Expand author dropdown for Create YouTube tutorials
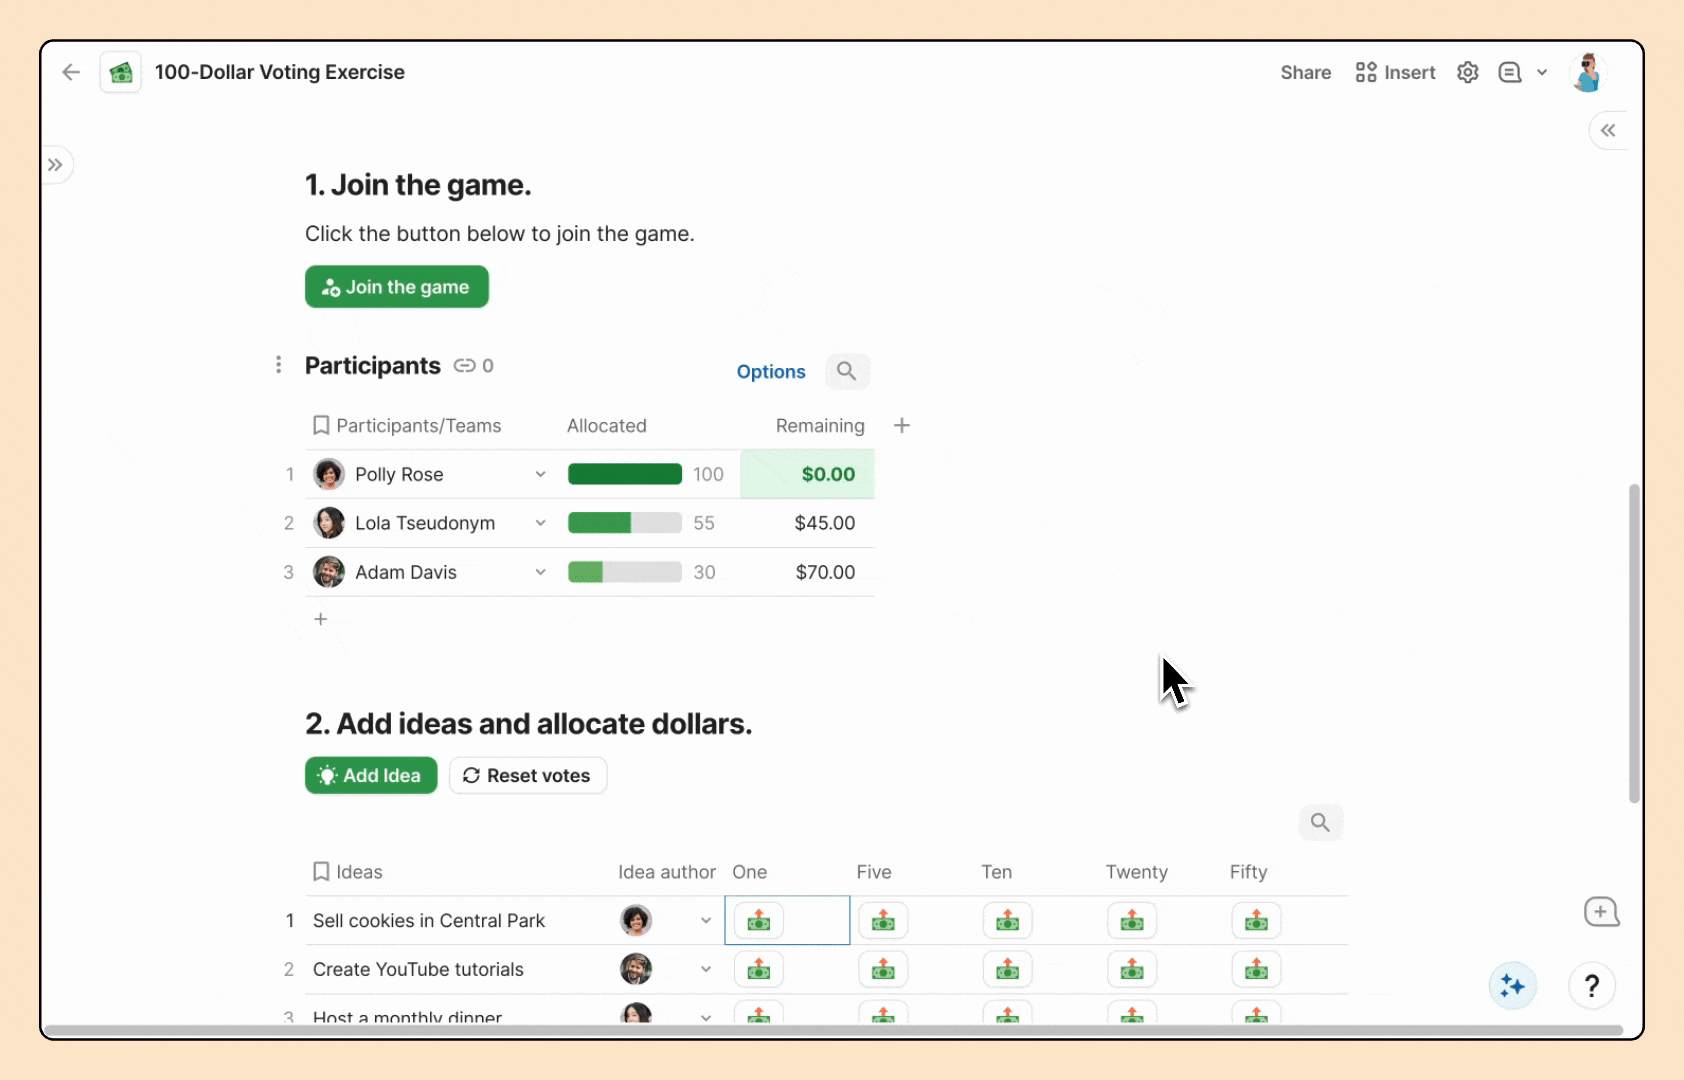Image resolution: width=1684 pixels, height=1080 pixels. tap(706, 970)
